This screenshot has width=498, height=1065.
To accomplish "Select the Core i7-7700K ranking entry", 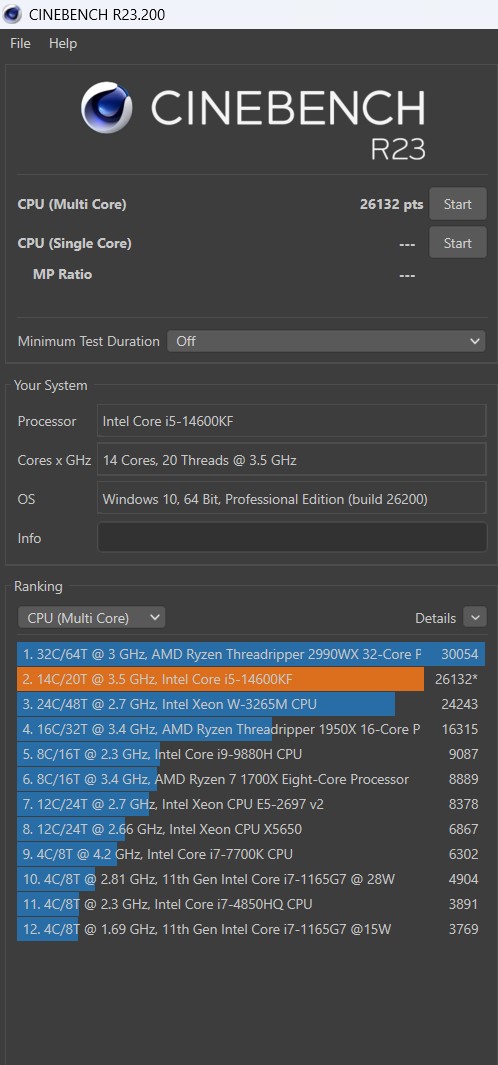I will click(x=251, y=854).
